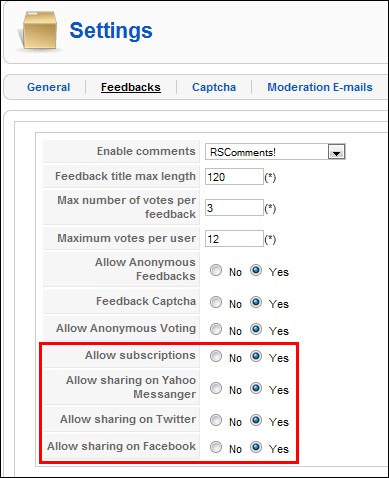This screenshot has height=478, width=389.
Task: Disable Allow subscriptions with No
Action: point(216,356)
